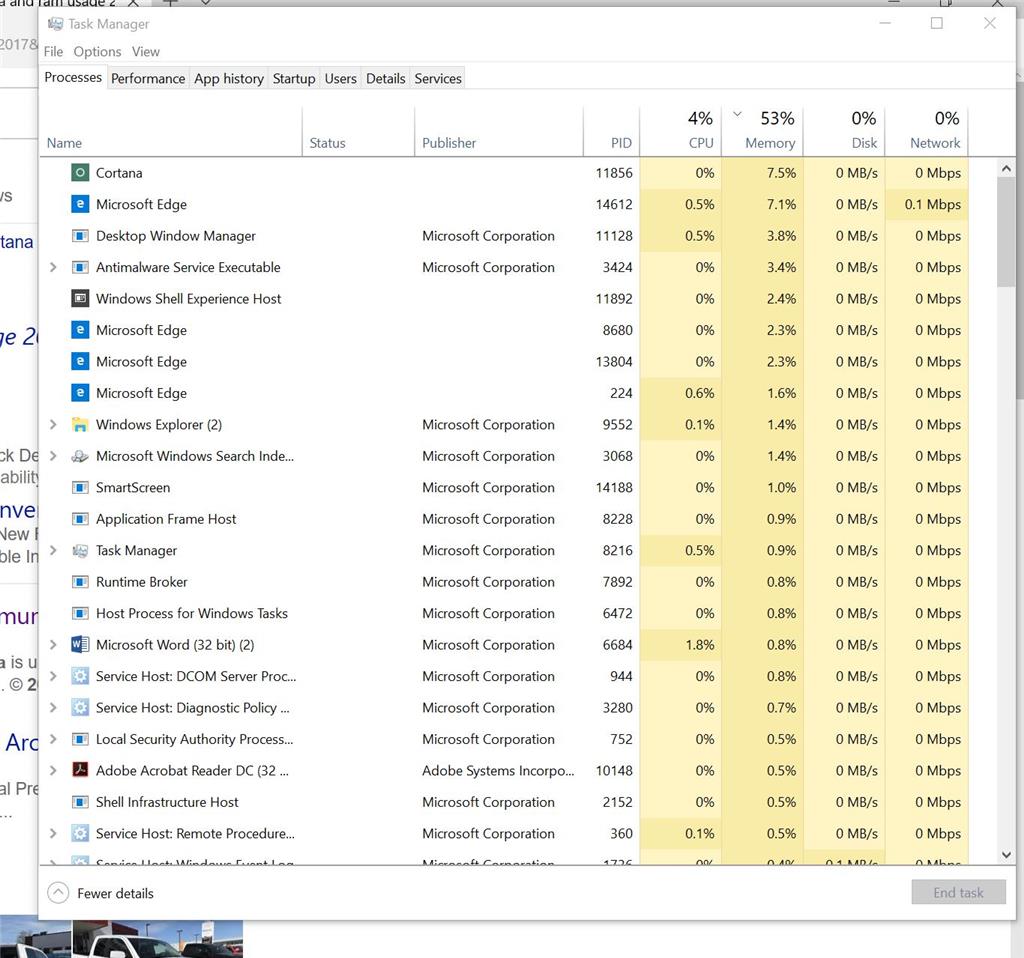Viewport: 1024px width, 958px height.
Task: Click the Remote Procedure service gear icon
Action: [x=80, y=833]
